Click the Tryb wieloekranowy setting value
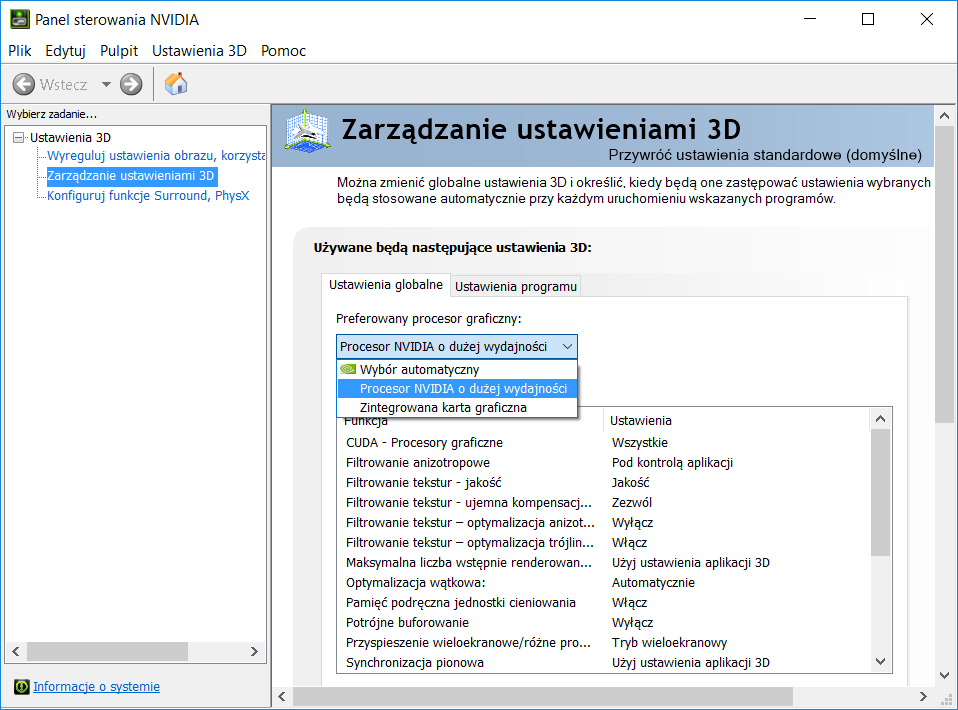Image resolution: width=958 pixels, height=710 pixels. pos(670,643)
